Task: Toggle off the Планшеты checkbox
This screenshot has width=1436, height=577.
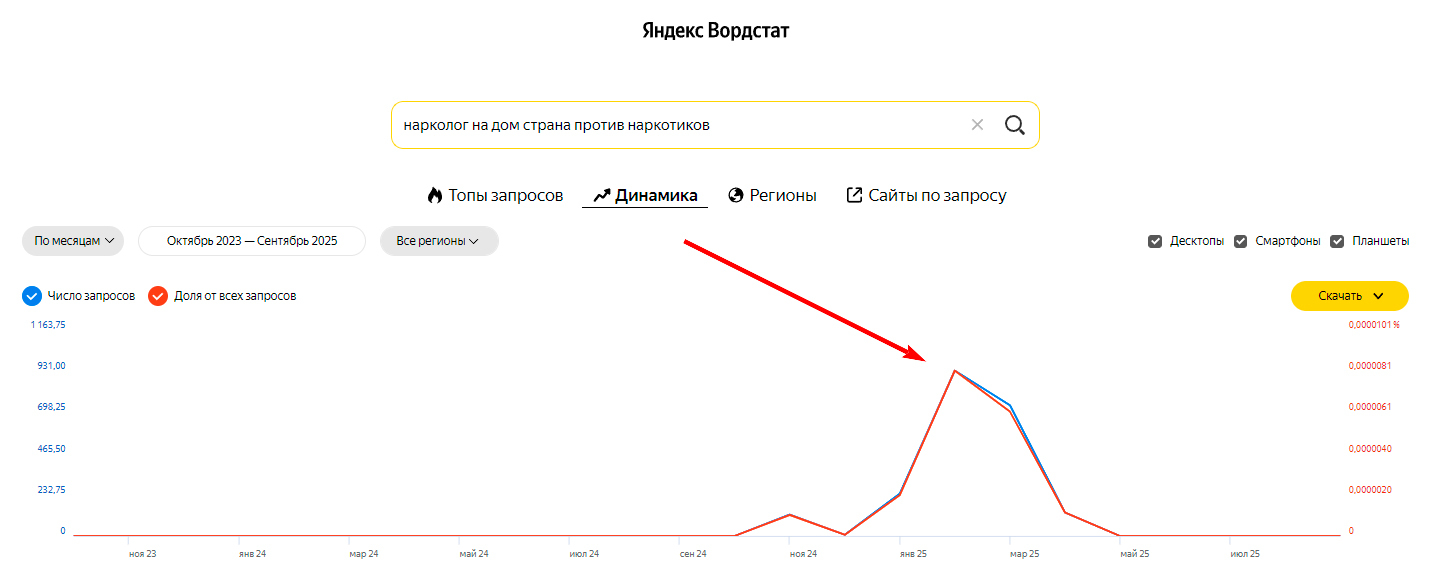Action: pyautogui.click(x=1338, y=240)
